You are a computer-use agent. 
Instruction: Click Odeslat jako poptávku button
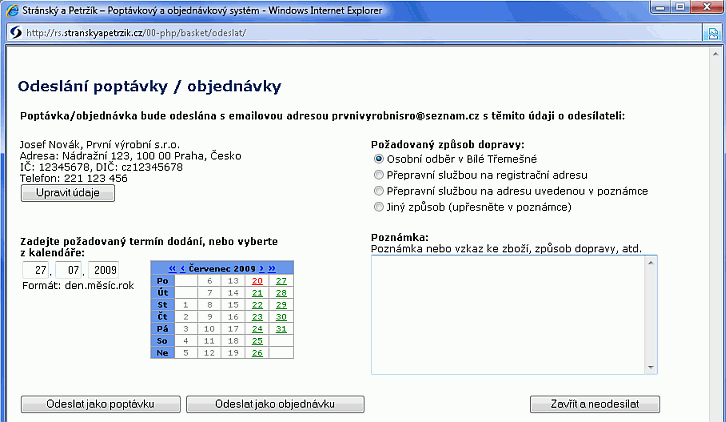point(100,404)
